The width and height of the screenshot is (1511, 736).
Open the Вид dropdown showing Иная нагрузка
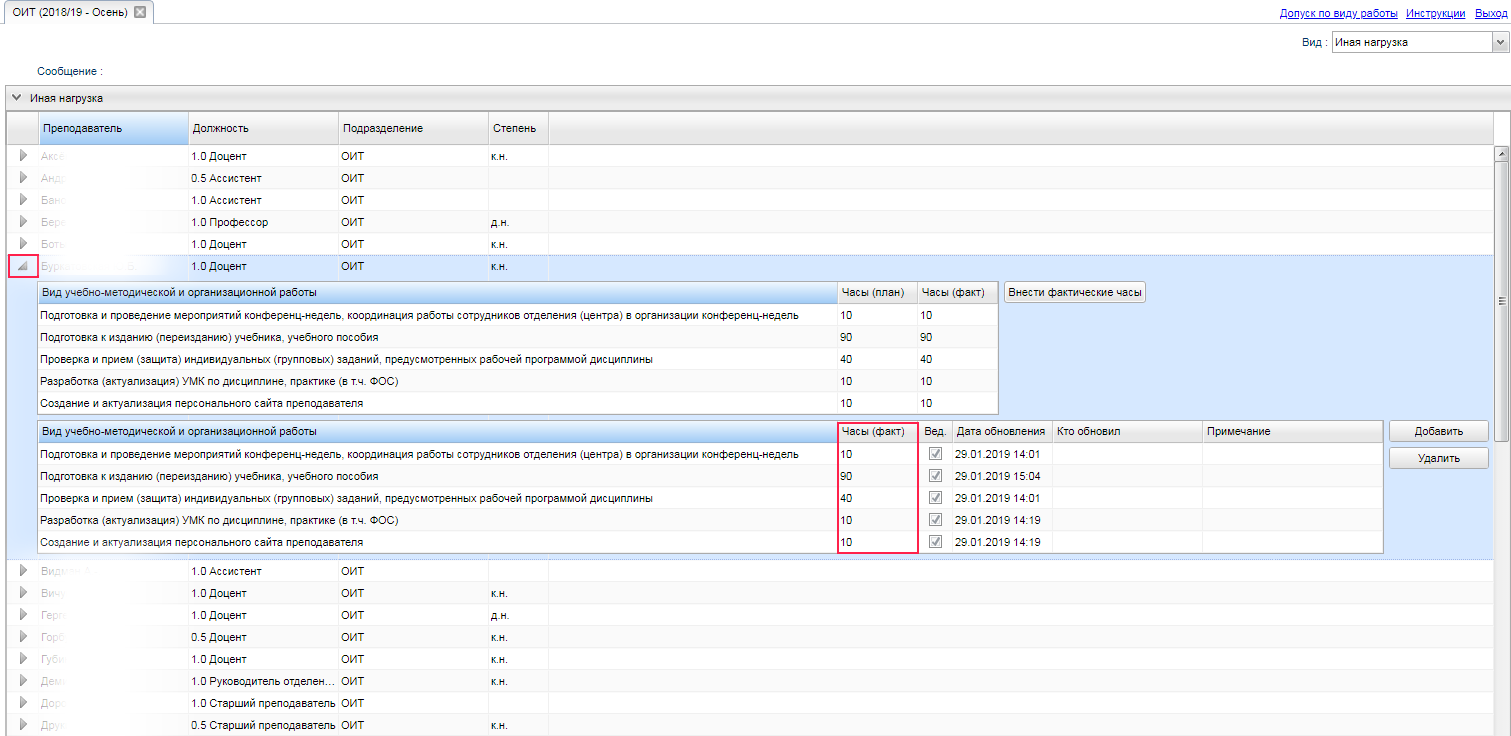[x=1499, y=42]
